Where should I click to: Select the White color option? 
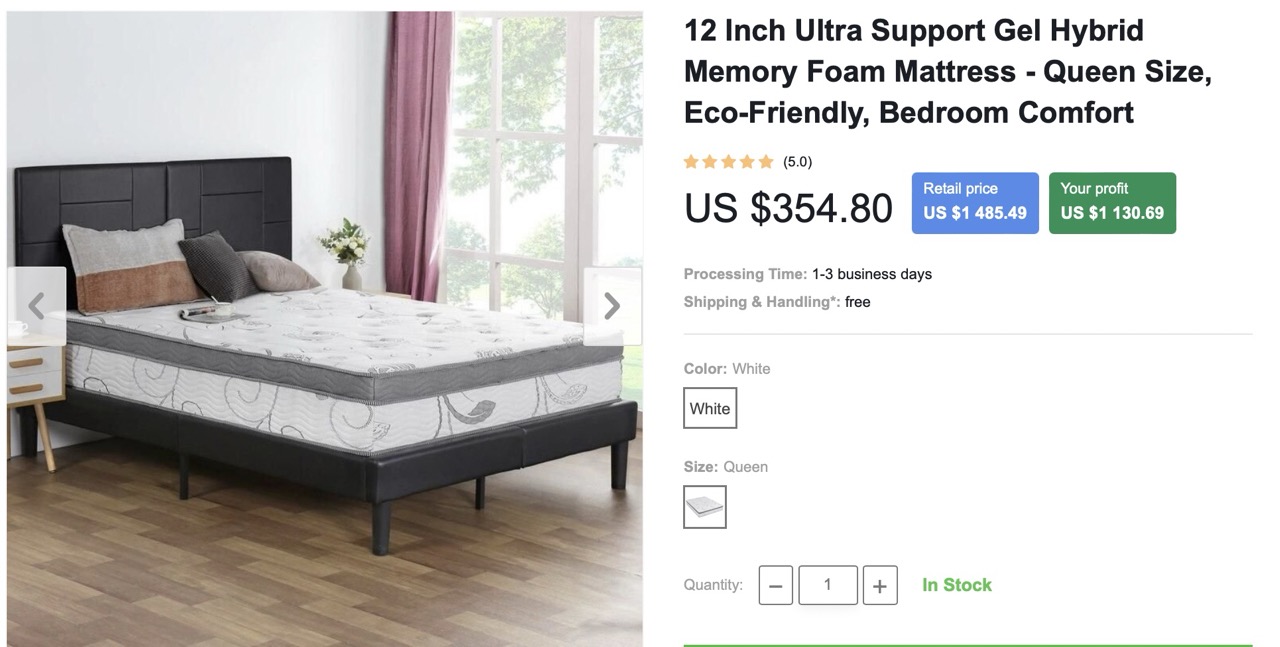coord(710,408)
